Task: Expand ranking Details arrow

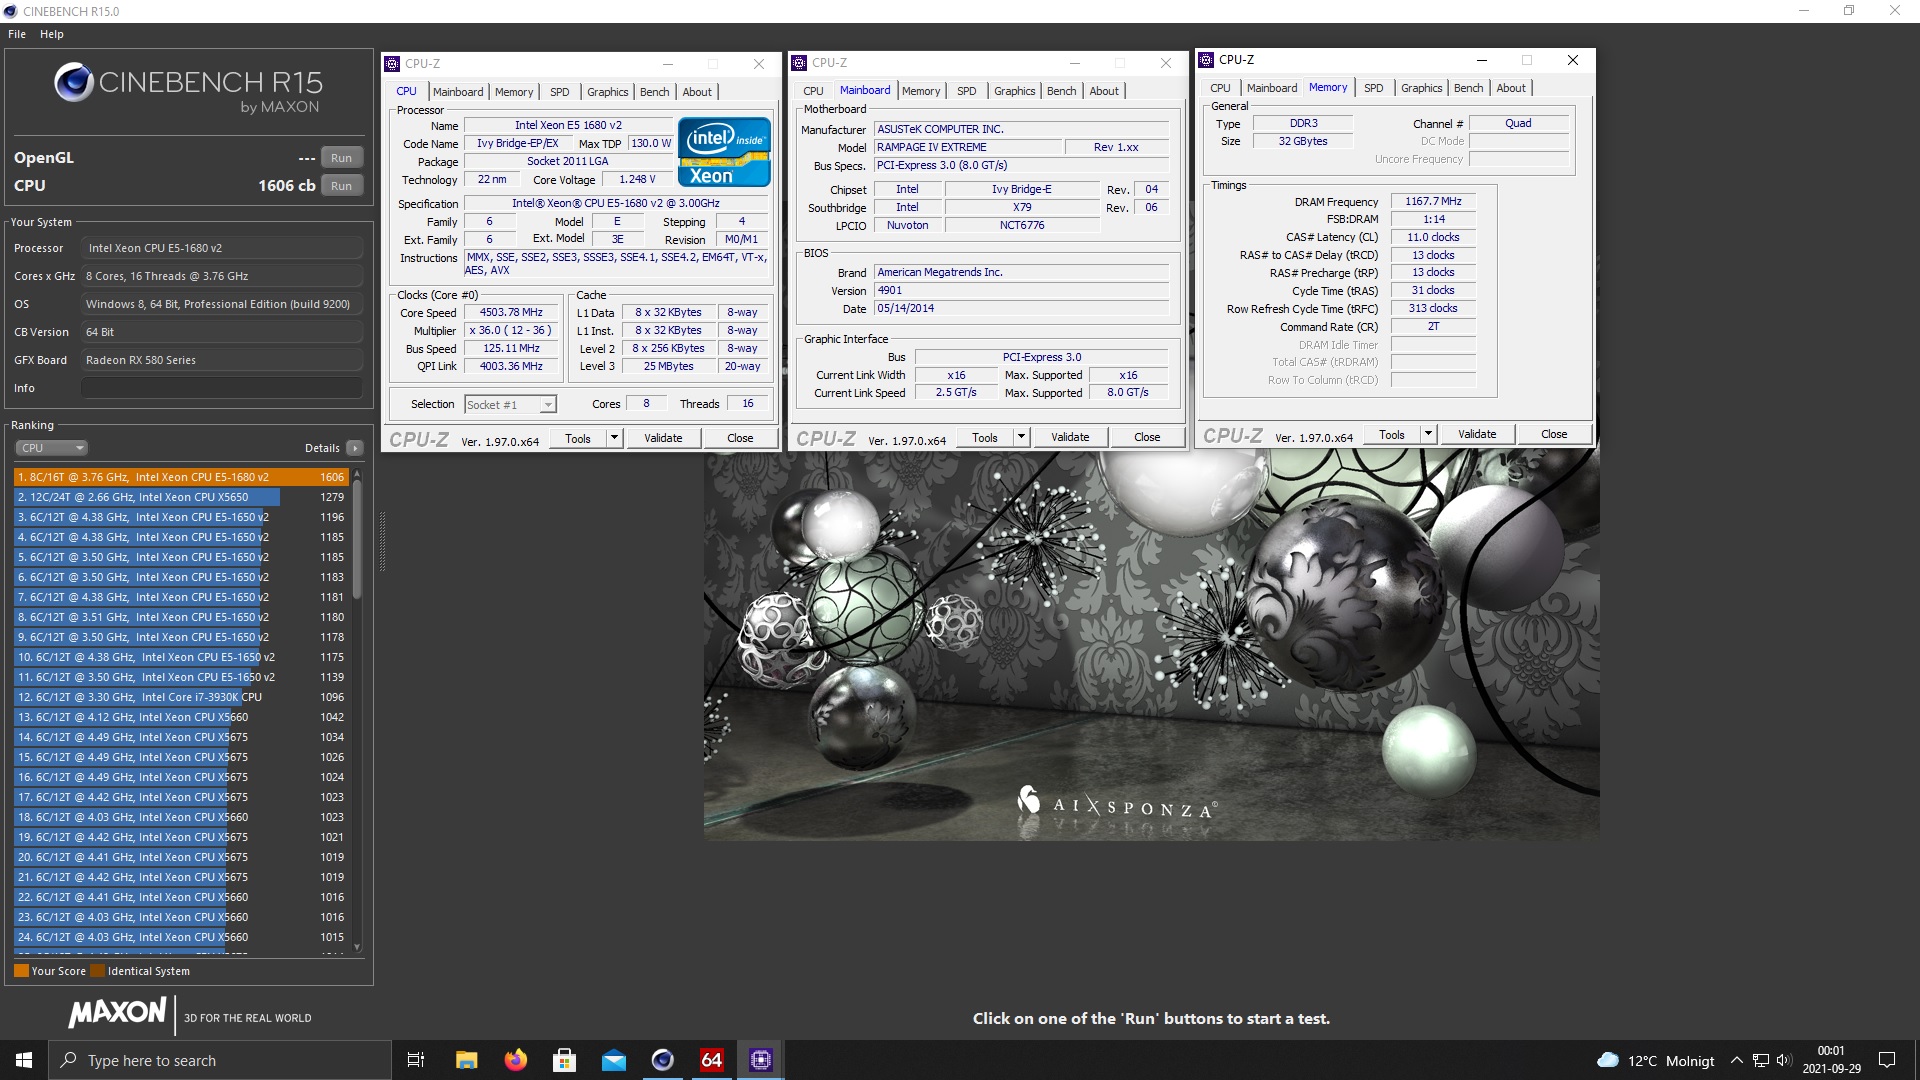Action: pos(355,448)
